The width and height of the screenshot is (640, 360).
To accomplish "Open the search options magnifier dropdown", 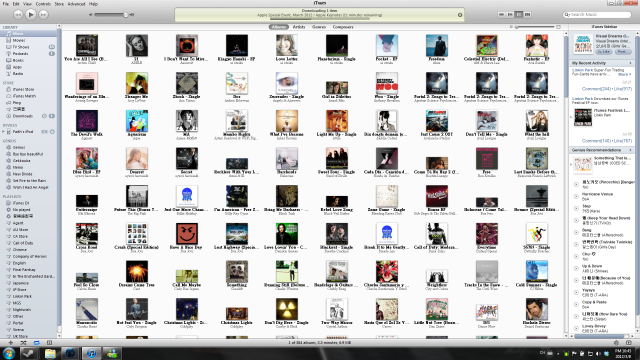I will click(567, 15).
